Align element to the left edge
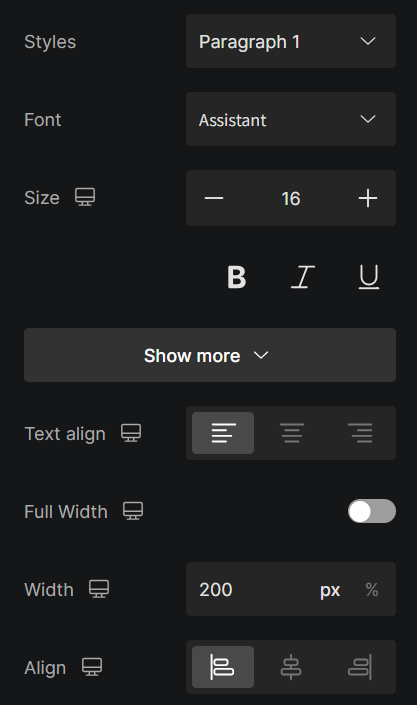 point(223,667)
